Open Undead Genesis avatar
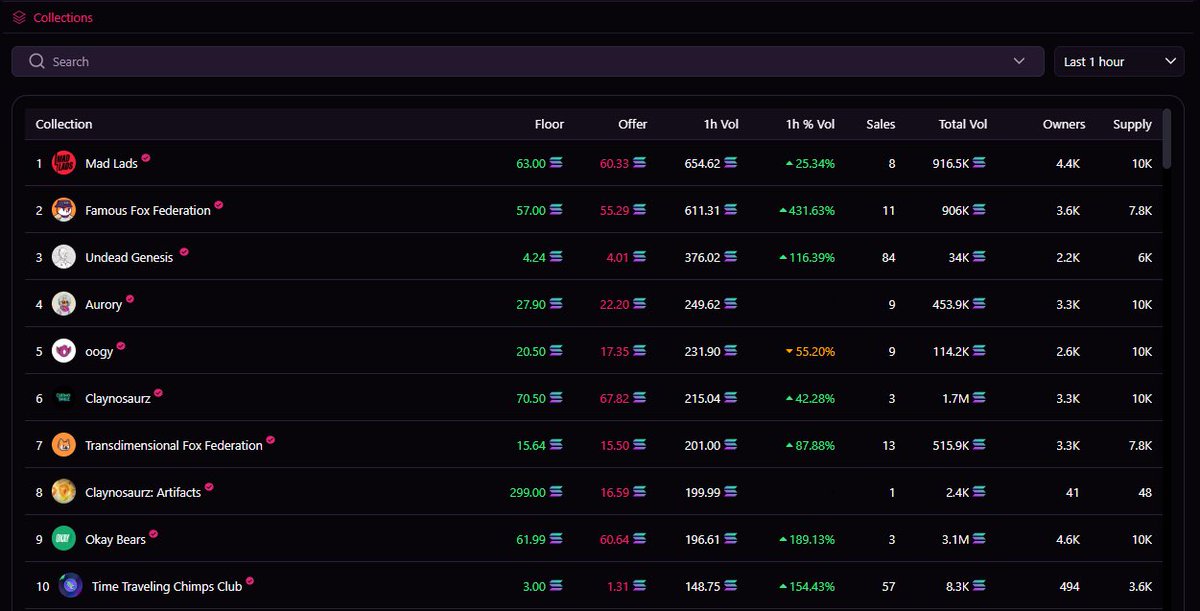1200x611 pixels. 64,257
